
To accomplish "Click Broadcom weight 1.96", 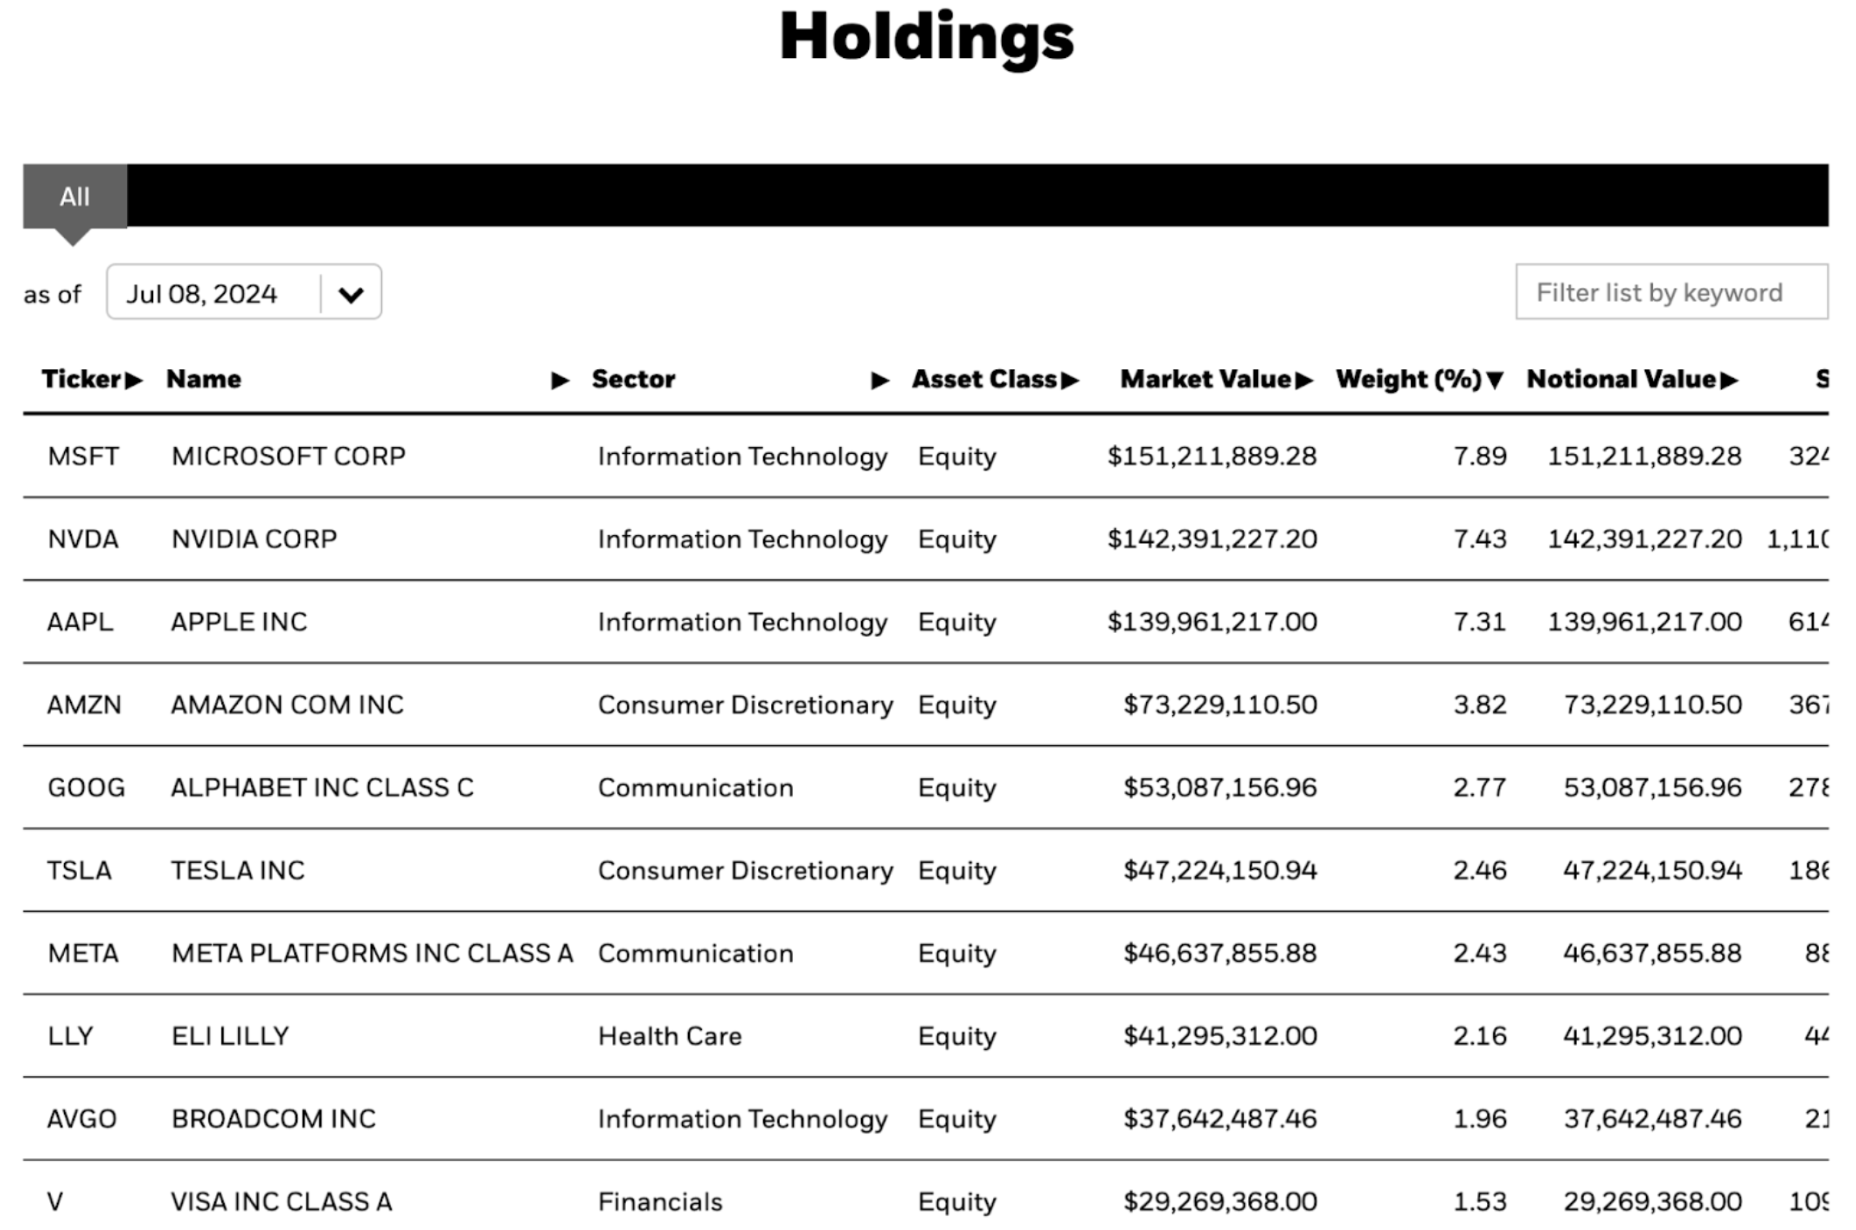I will point(1480,1120).
